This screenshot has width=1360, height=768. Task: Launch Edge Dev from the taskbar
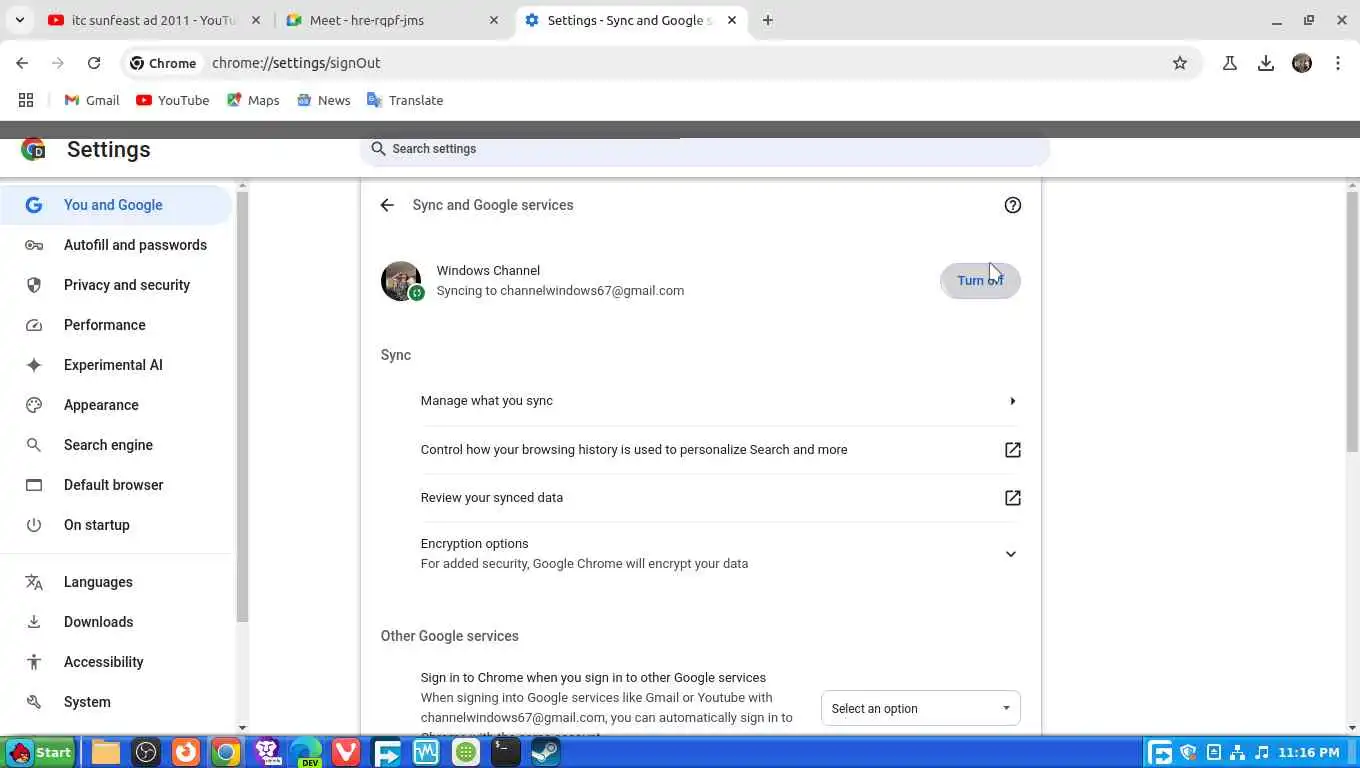point(306,752)
